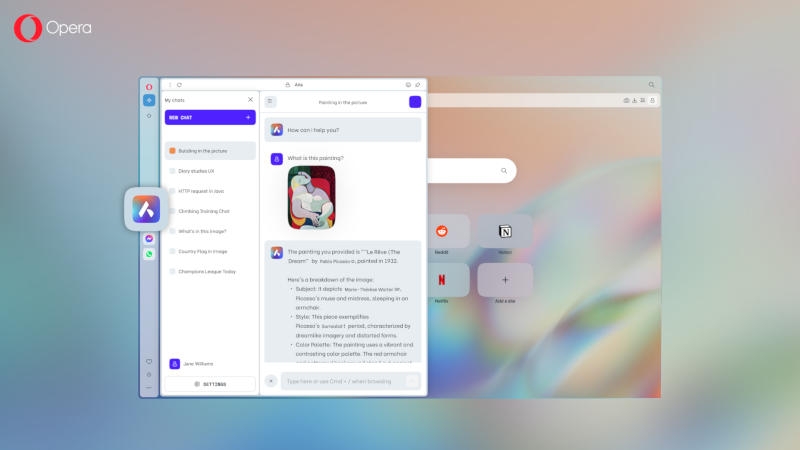Click the Picasso painting thumbnail in chat
The image size is (800, 450).
[x=311, y=197]
